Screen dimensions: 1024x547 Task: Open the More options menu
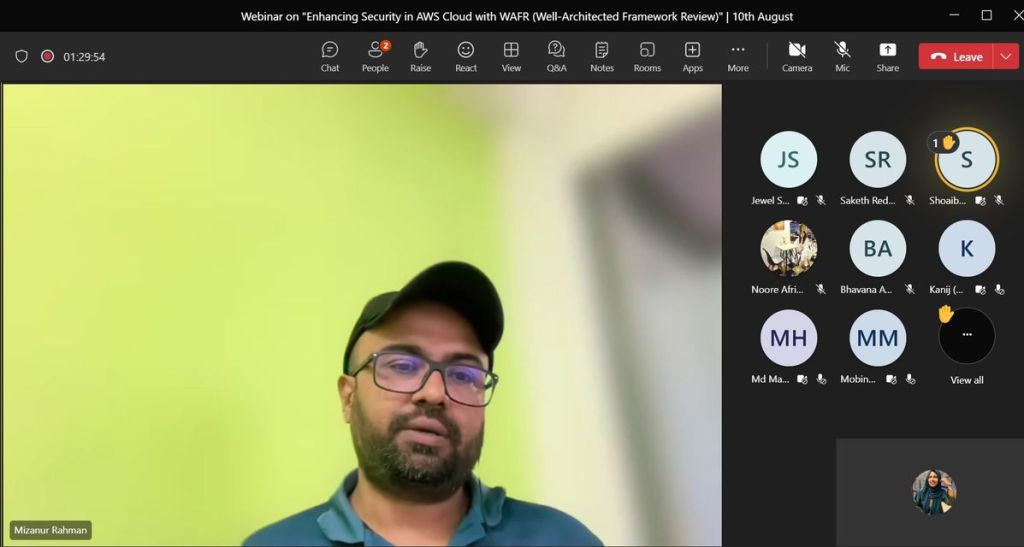tap(738, 56)
